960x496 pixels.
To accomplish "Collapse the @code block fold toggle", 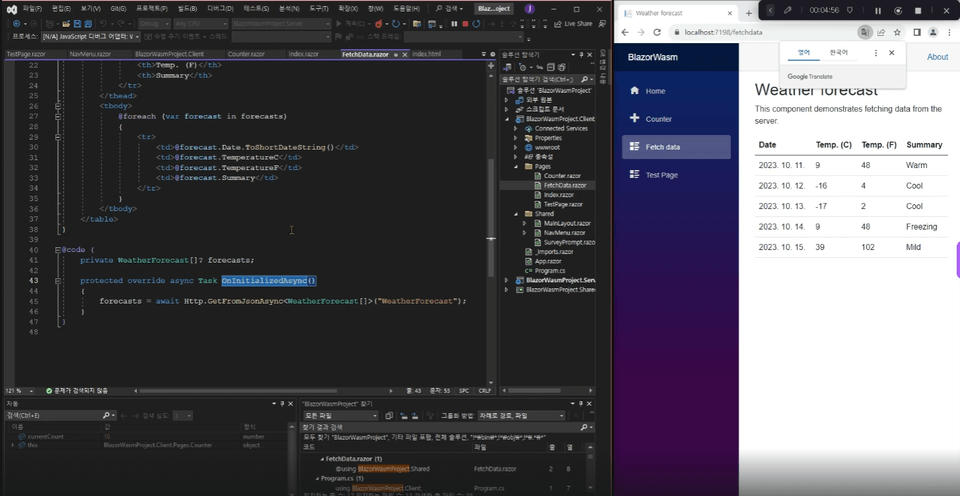I will 58,250.
